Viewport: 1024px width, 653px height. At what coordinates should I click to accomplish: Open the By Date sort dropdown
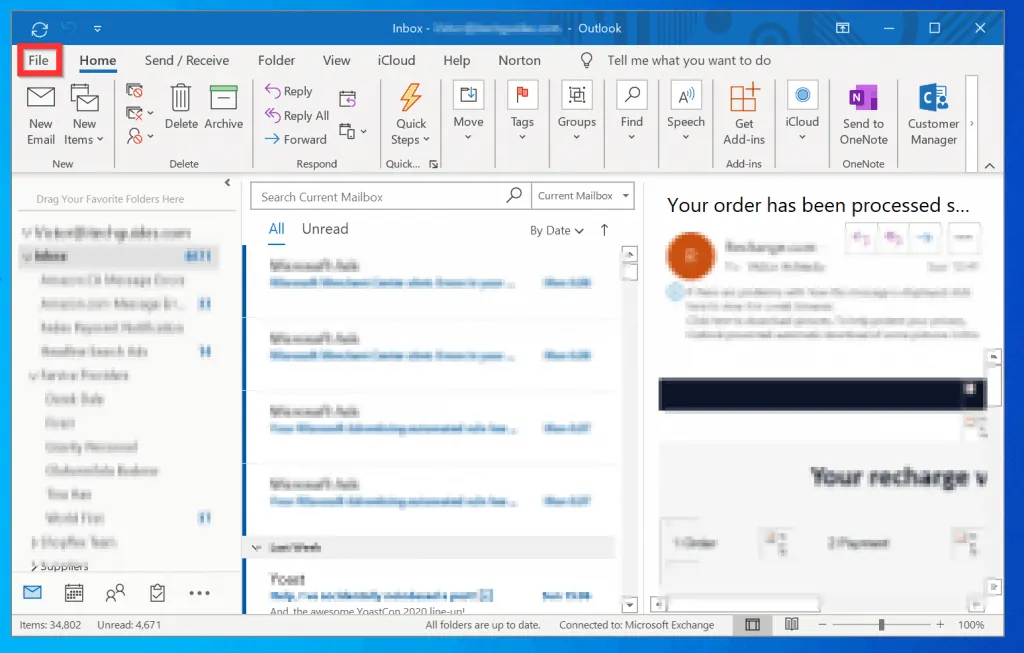pyautogui.click(x=556, y=231)
